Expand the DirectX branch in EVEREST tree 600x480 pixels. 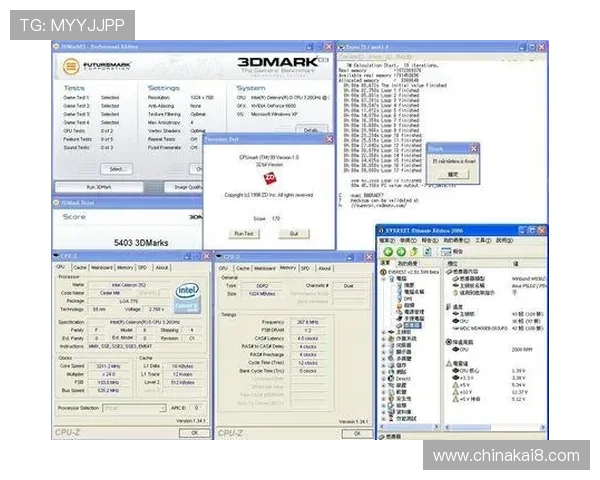[384, 379]
